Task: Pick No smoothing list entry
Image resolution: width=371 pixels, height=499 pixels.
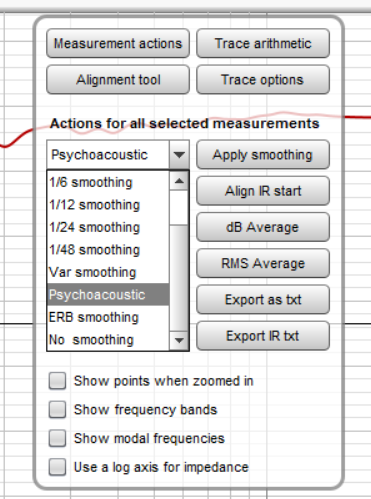Action: (108, 340)
